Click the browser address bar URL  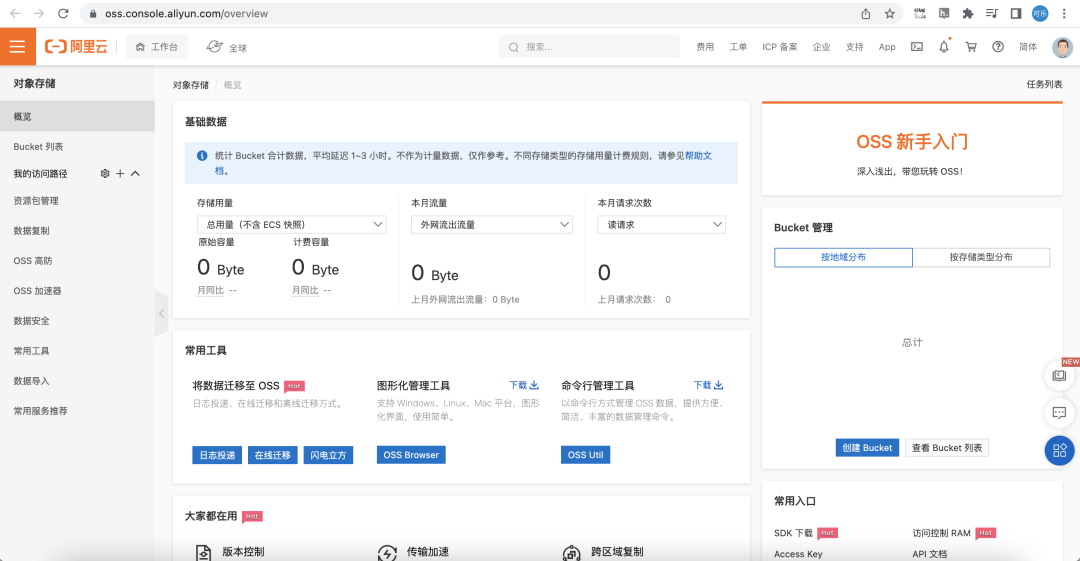pos(186,13)
